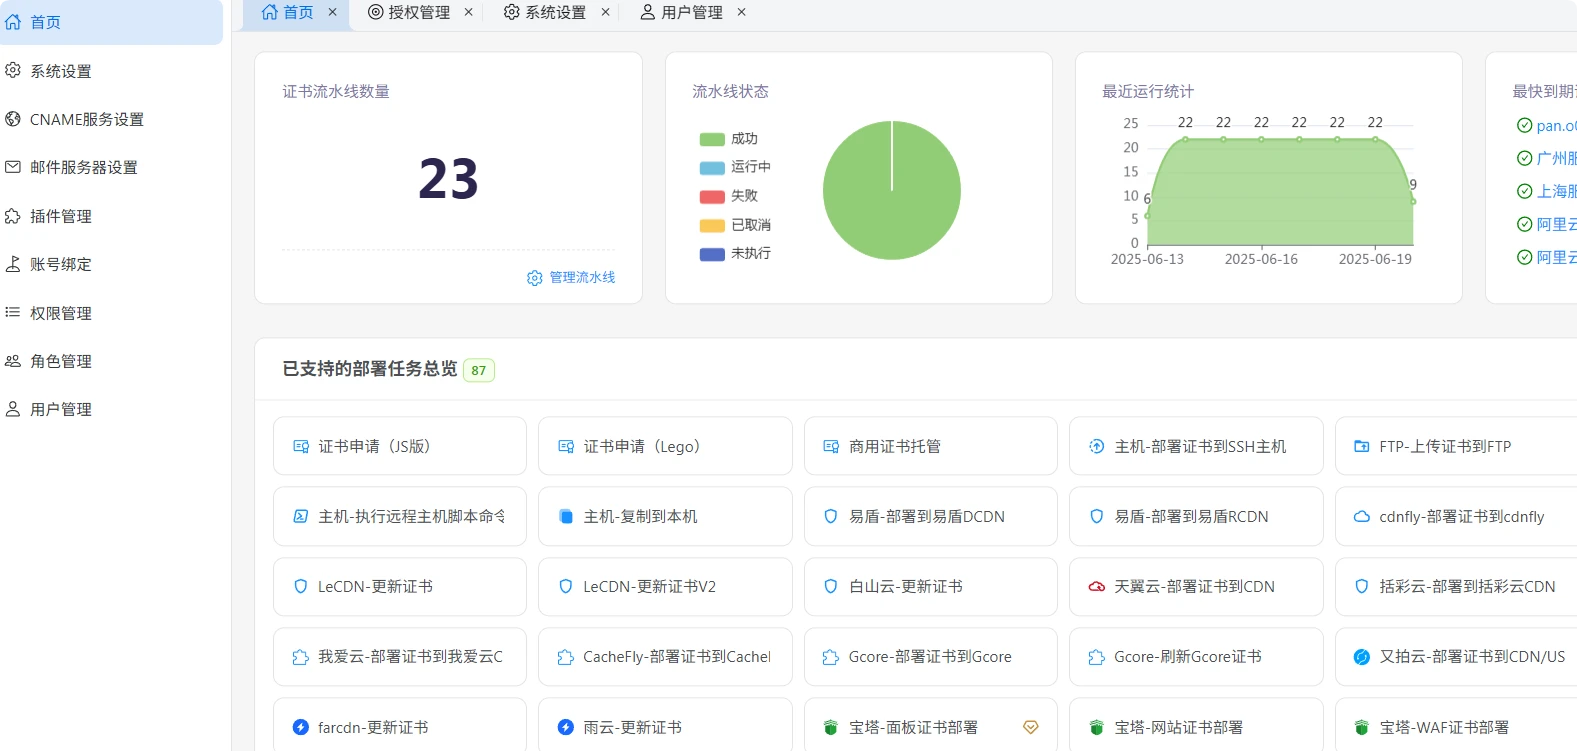Image resolution: width=1577 pixels, height=751 pixels.
Task: Select 主机-执行远程主机脚本命令 card
Action: tap(400, 516)
